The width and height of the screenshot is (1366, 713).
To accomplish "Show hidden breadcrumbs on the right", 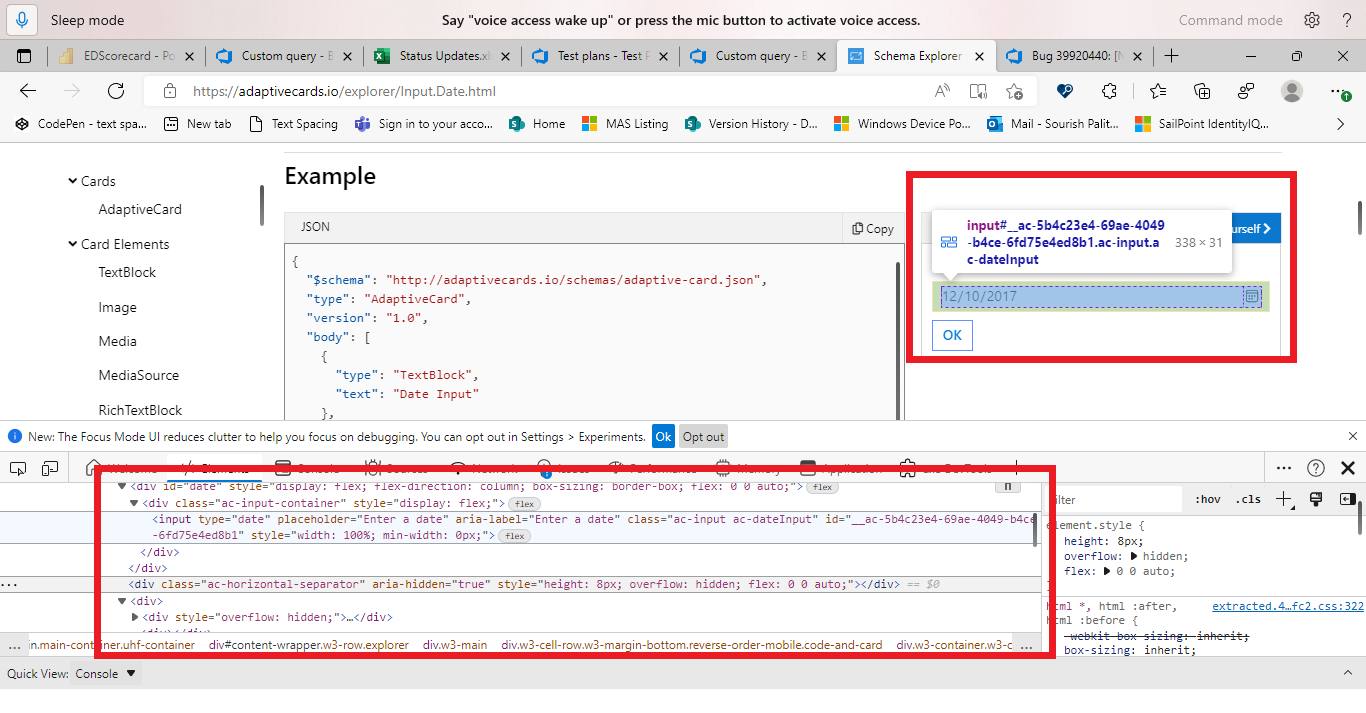I will pos(1027,646).
